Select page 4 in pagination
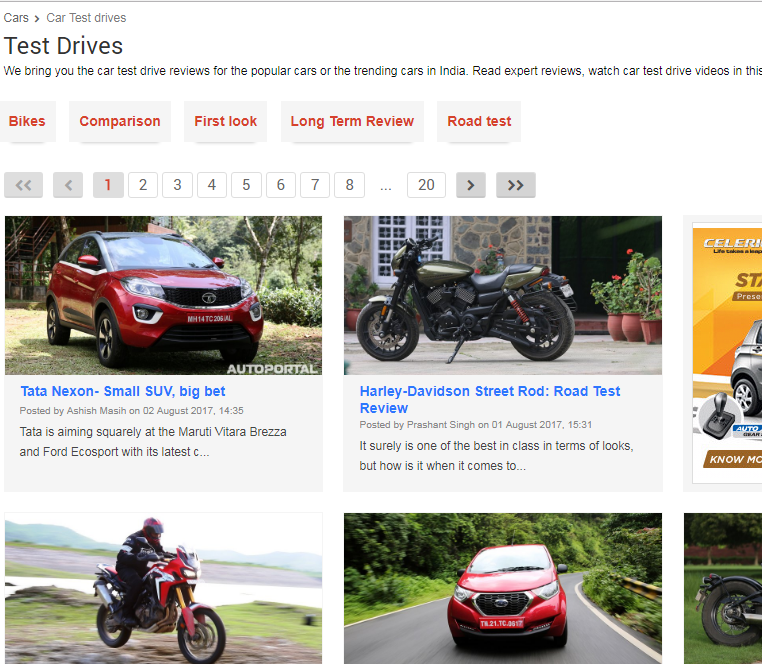762x664 pixels. (211, 185)
